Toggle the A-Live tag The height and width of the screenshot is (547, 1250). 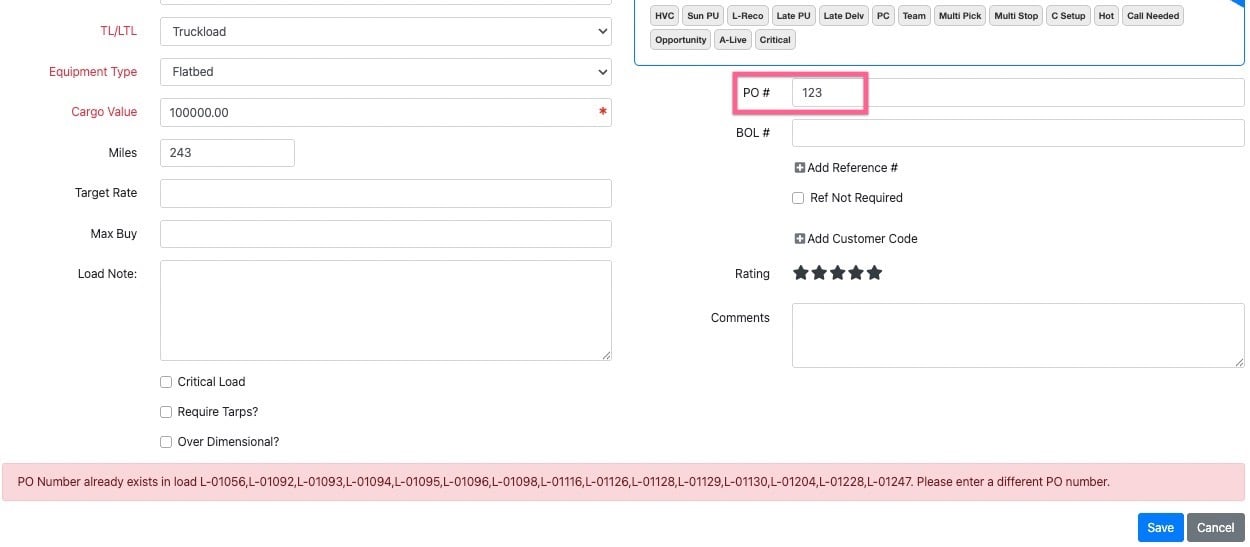(x=733, y=40)
